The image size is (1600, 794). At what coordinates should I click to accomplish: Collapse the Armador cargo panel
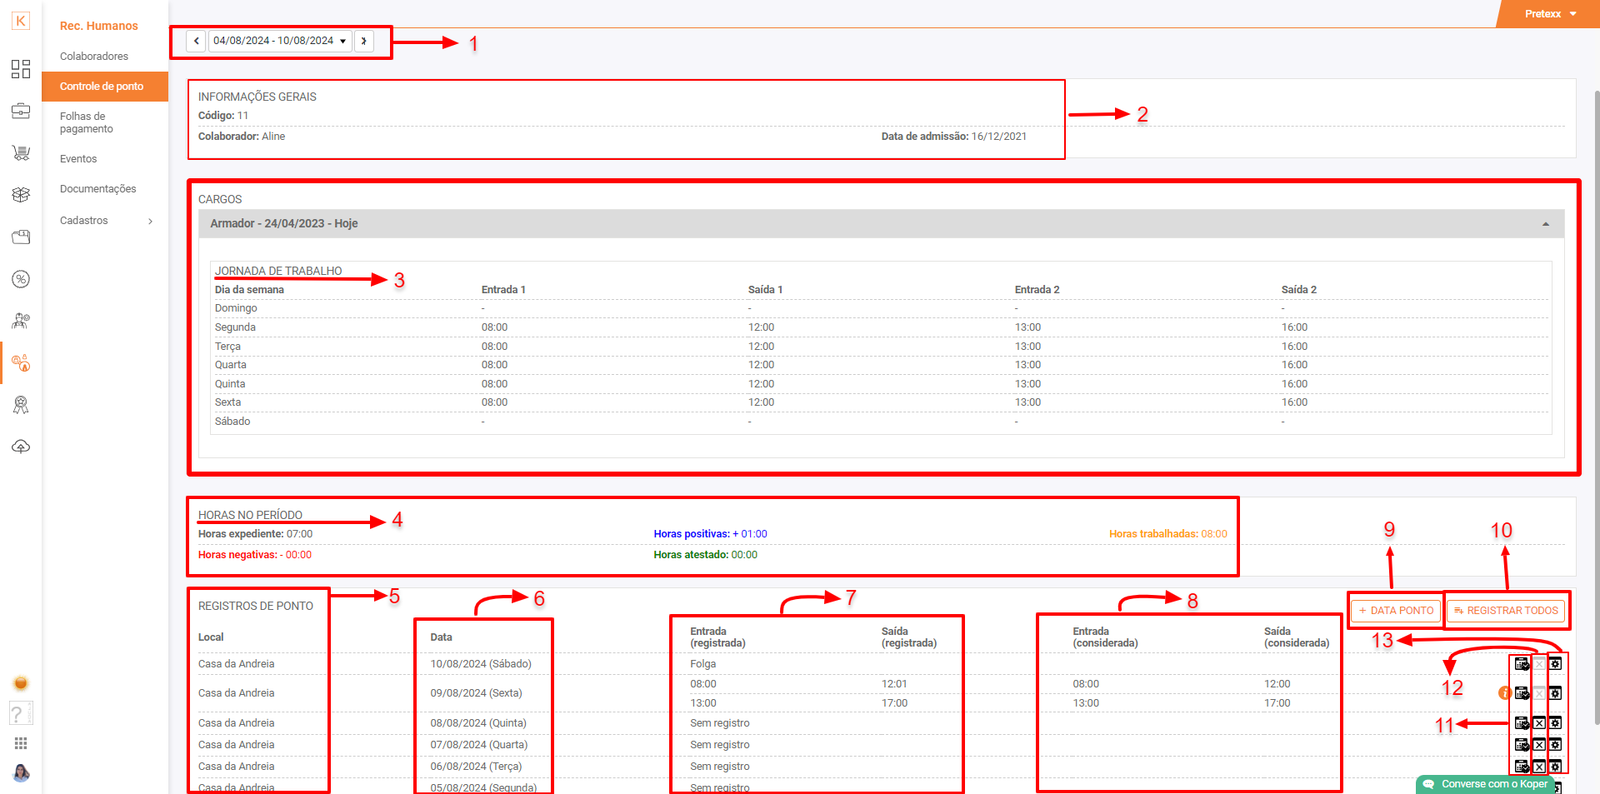pyautogui.click(x=1545, y=224)
